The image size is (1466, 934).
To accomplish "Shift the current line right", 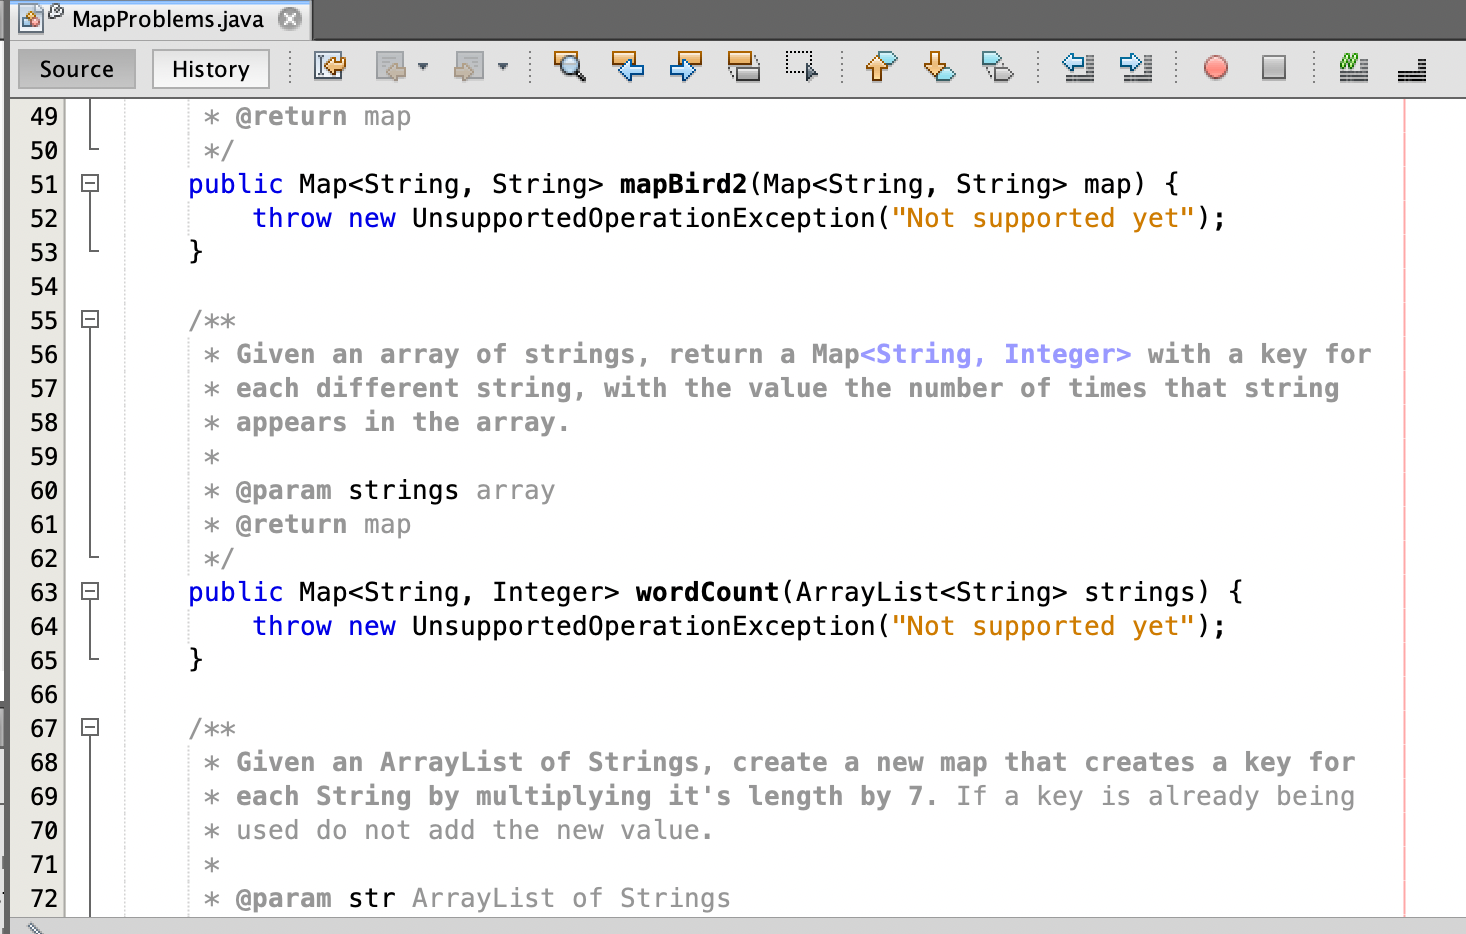I will coord(1135,67).
